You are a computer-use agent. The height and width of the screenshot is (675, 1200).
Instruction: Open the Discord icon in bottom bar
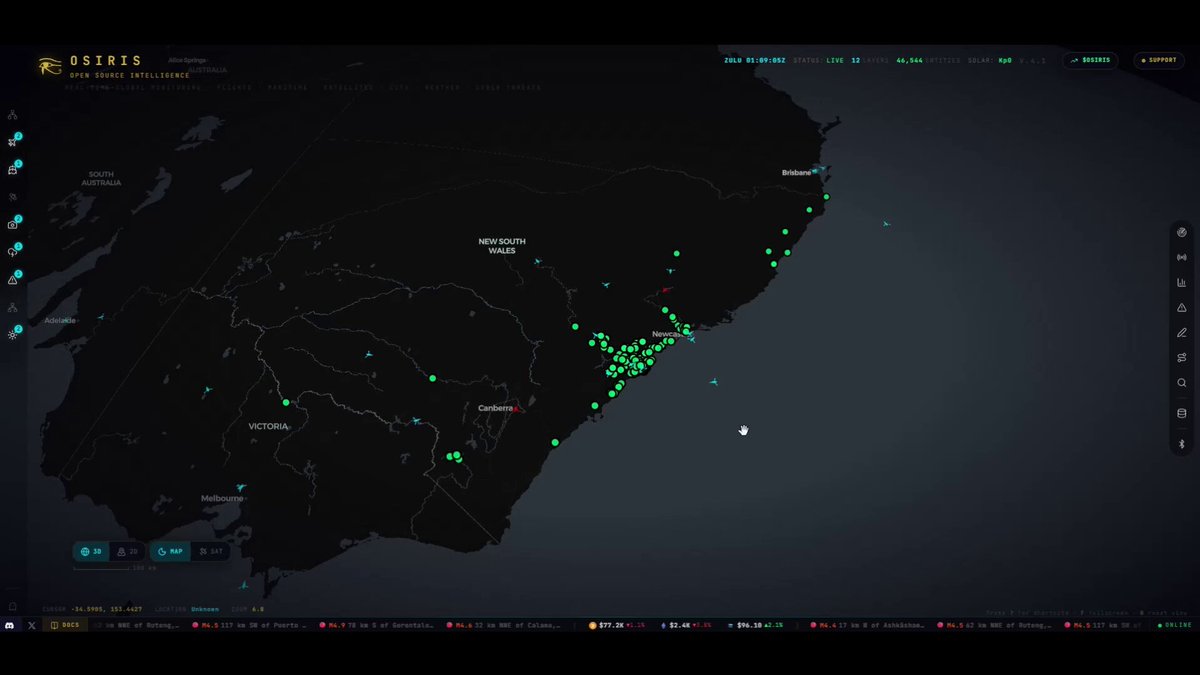point(10,625)
